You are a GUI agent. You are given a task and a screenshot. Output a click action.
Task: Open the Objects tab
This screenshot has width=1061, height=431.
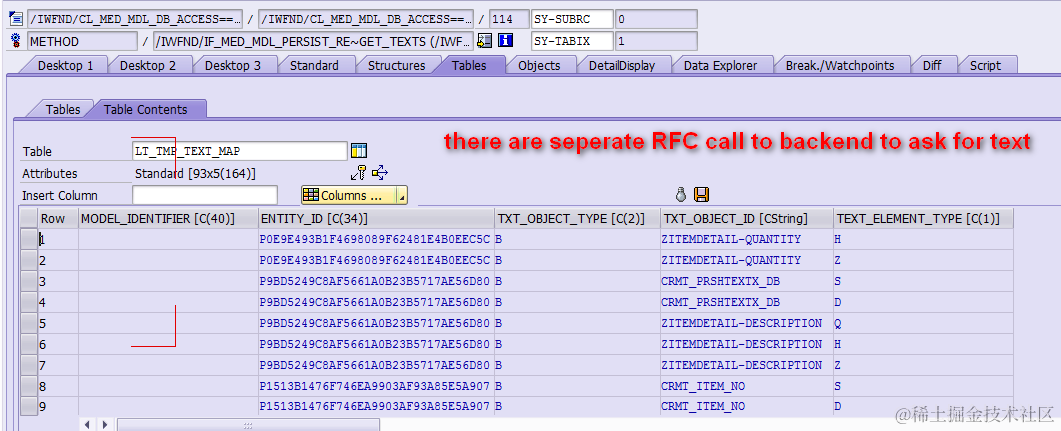click(x=539, y=65)
